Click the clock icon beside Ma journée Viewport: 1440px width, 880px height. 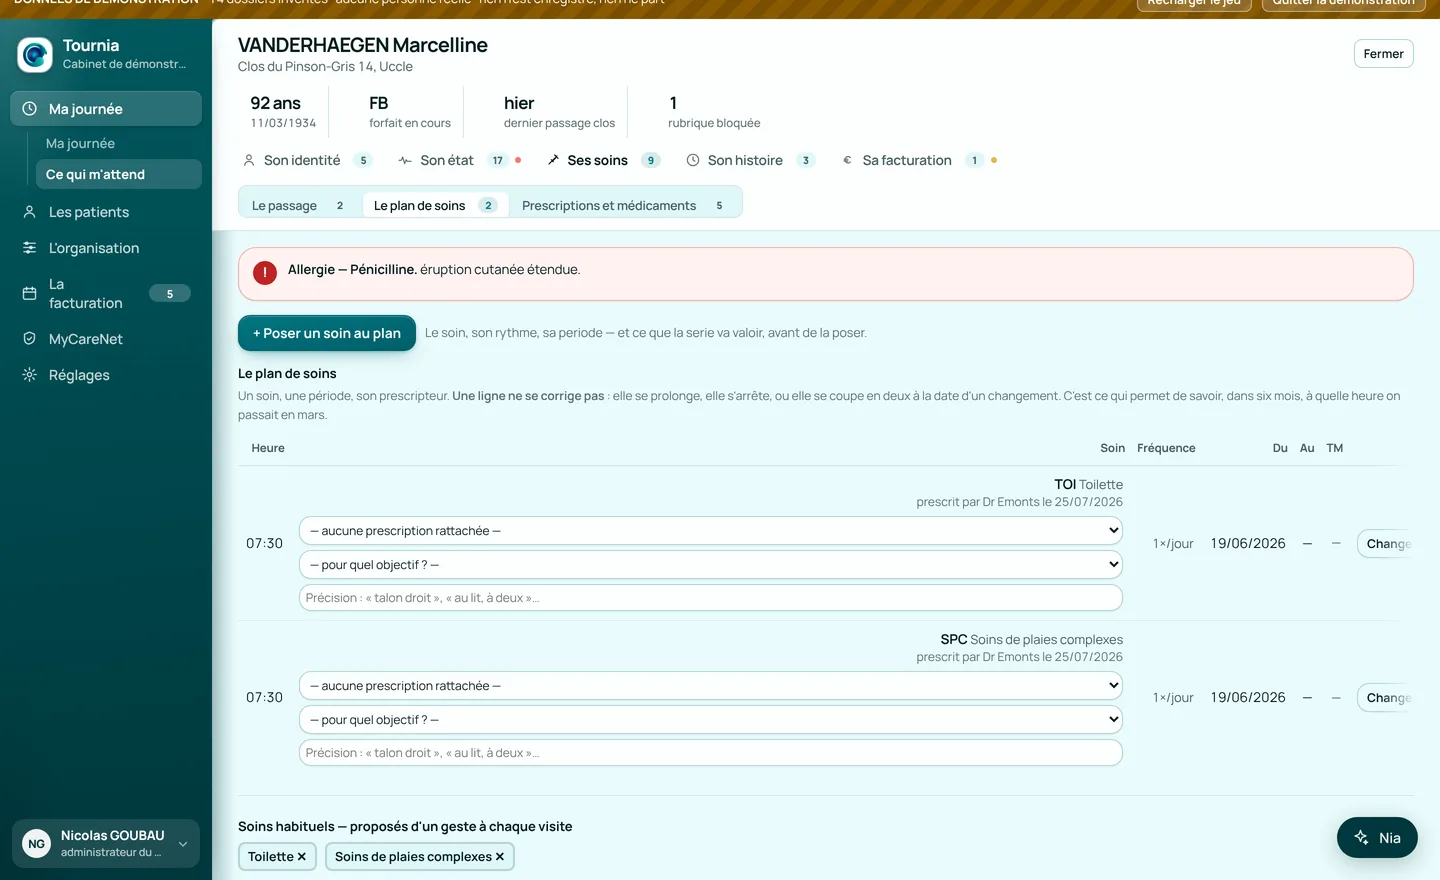click(x=30, y=108)
